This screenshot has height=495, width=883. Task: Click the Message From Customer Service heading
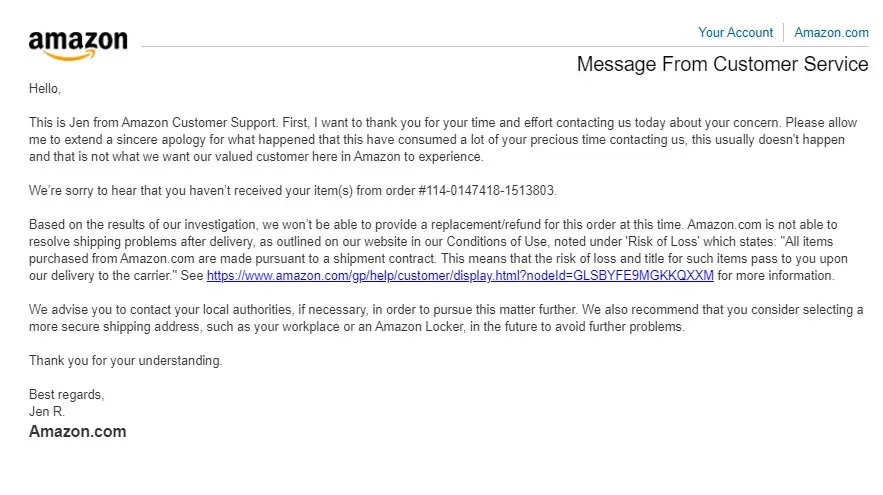(722, 64)
